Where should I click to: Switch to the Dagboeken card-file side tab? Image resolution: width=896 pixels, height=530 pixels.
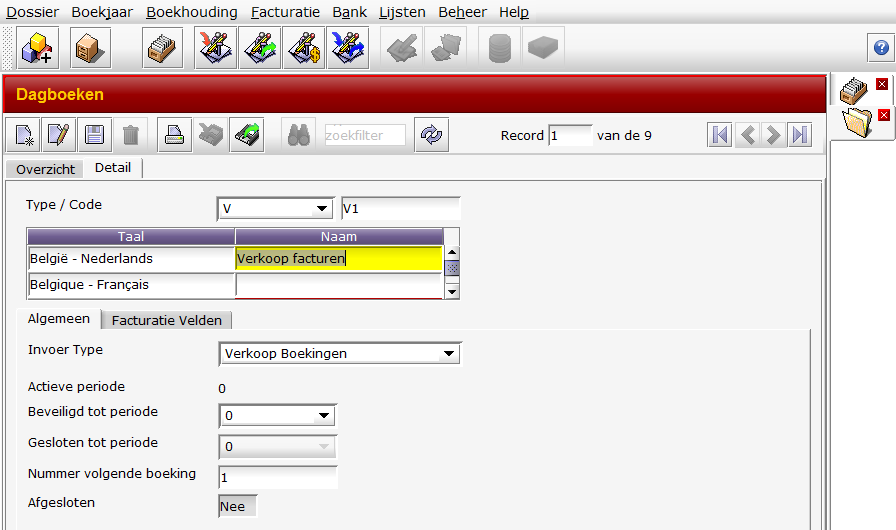(x=853, y=90)
